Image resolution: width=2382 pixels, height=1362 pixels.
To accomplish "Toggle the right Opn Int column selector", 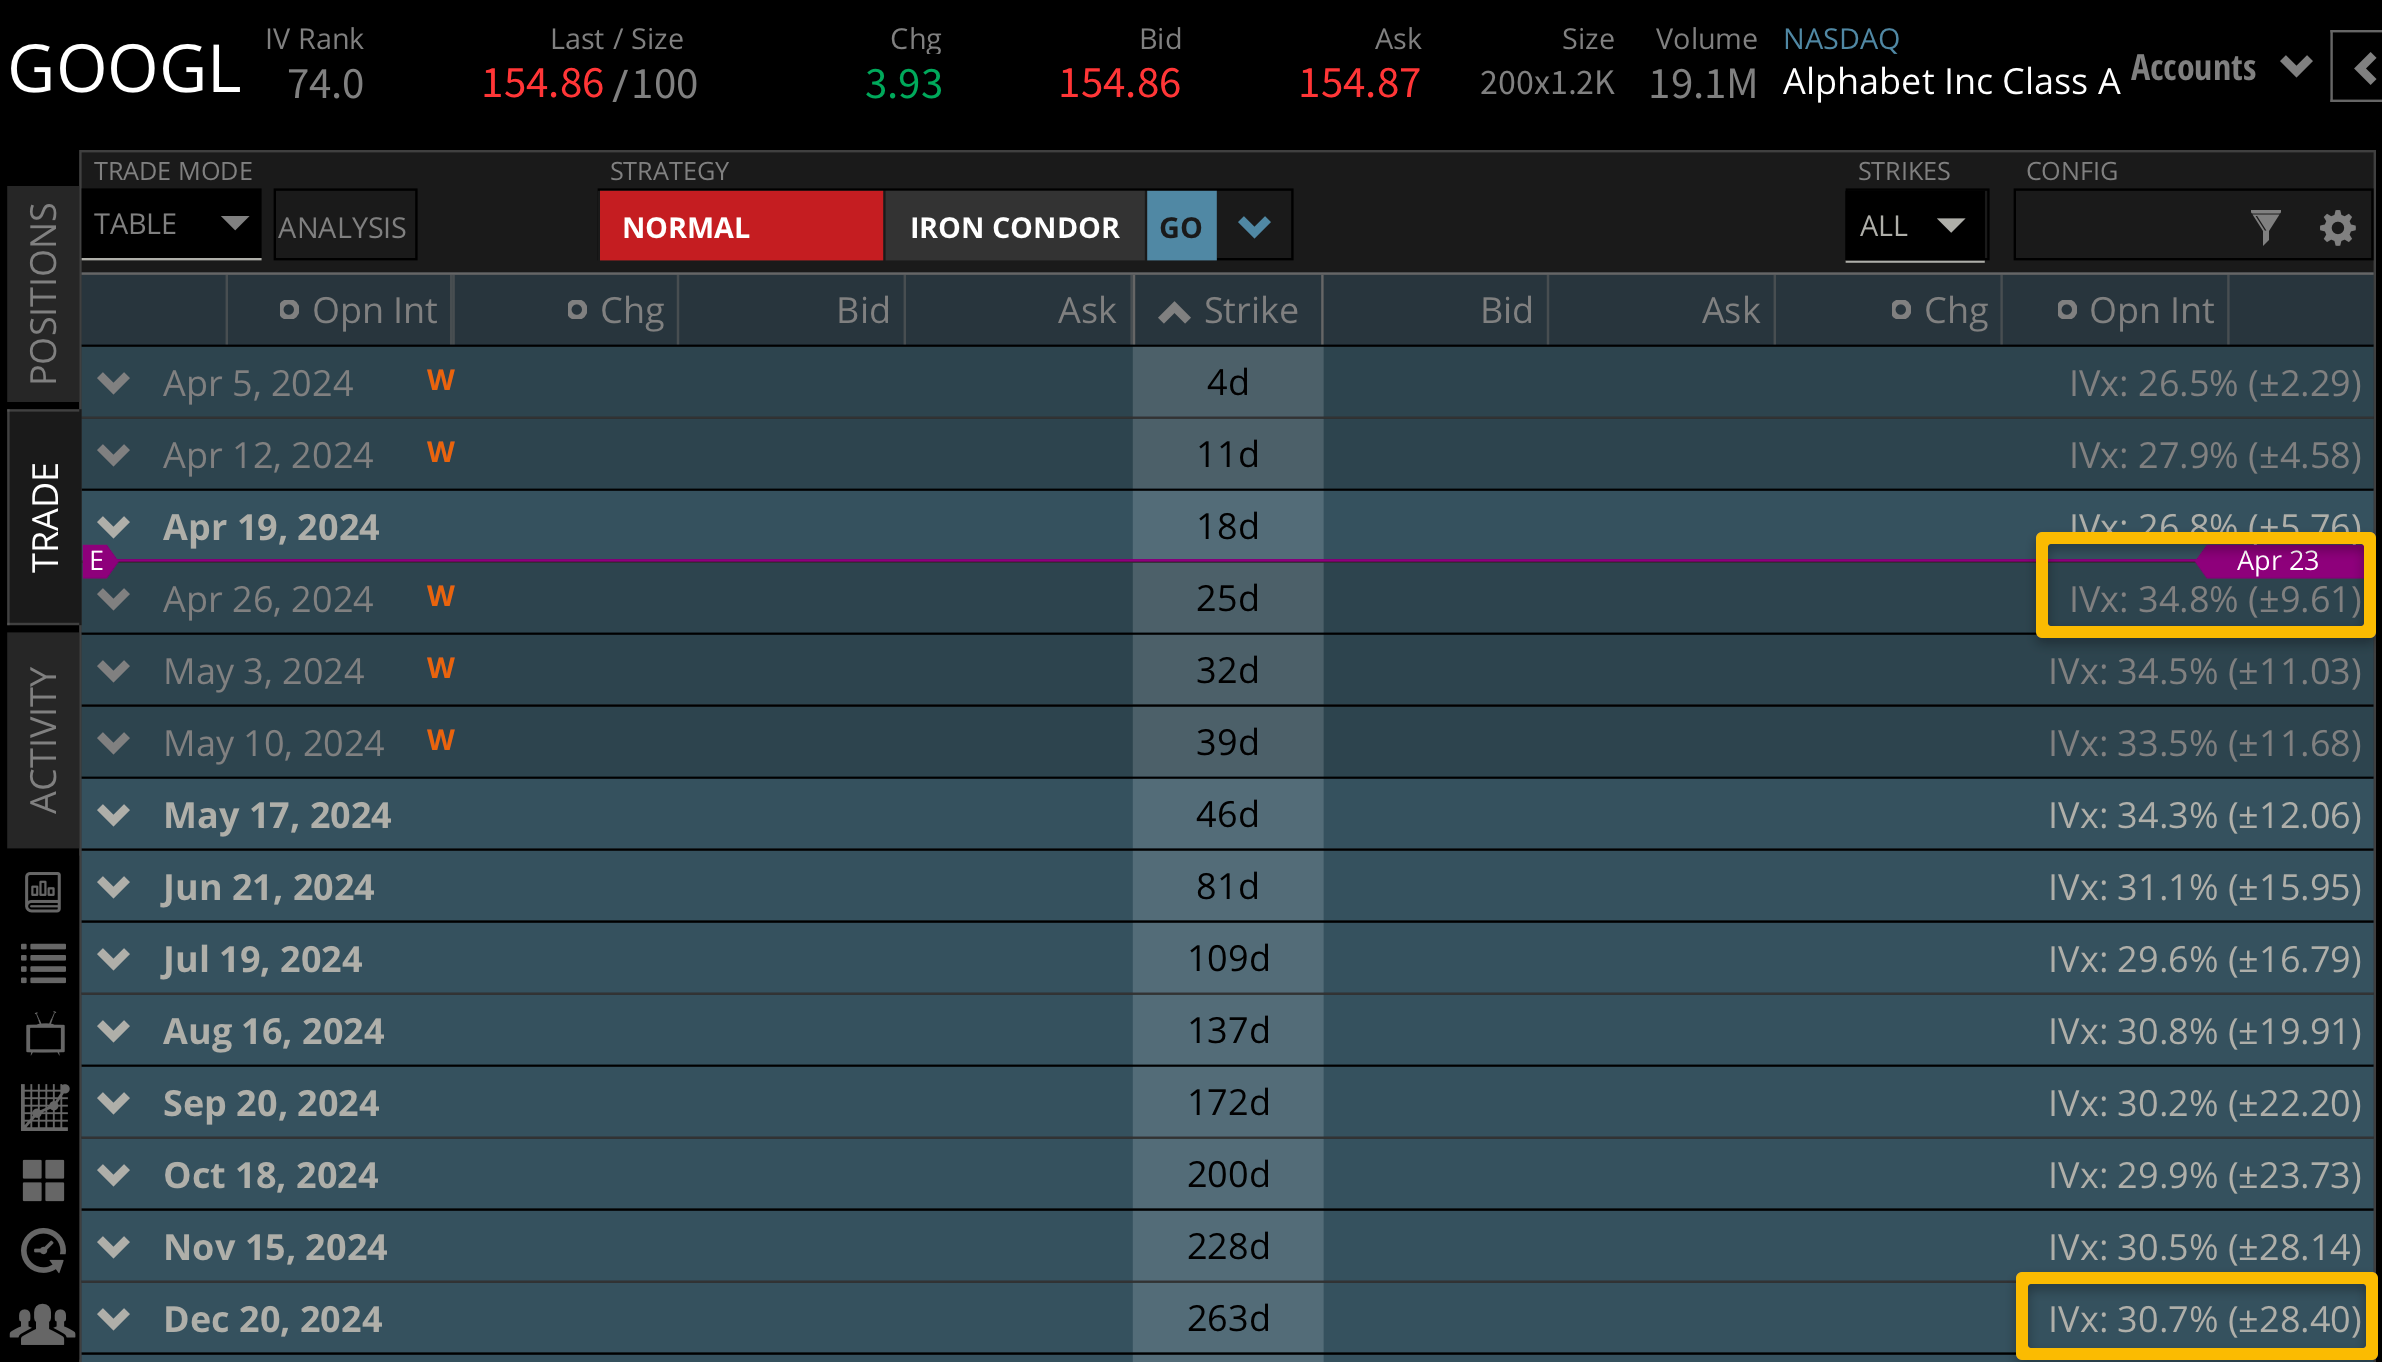I will point(2066,310).
